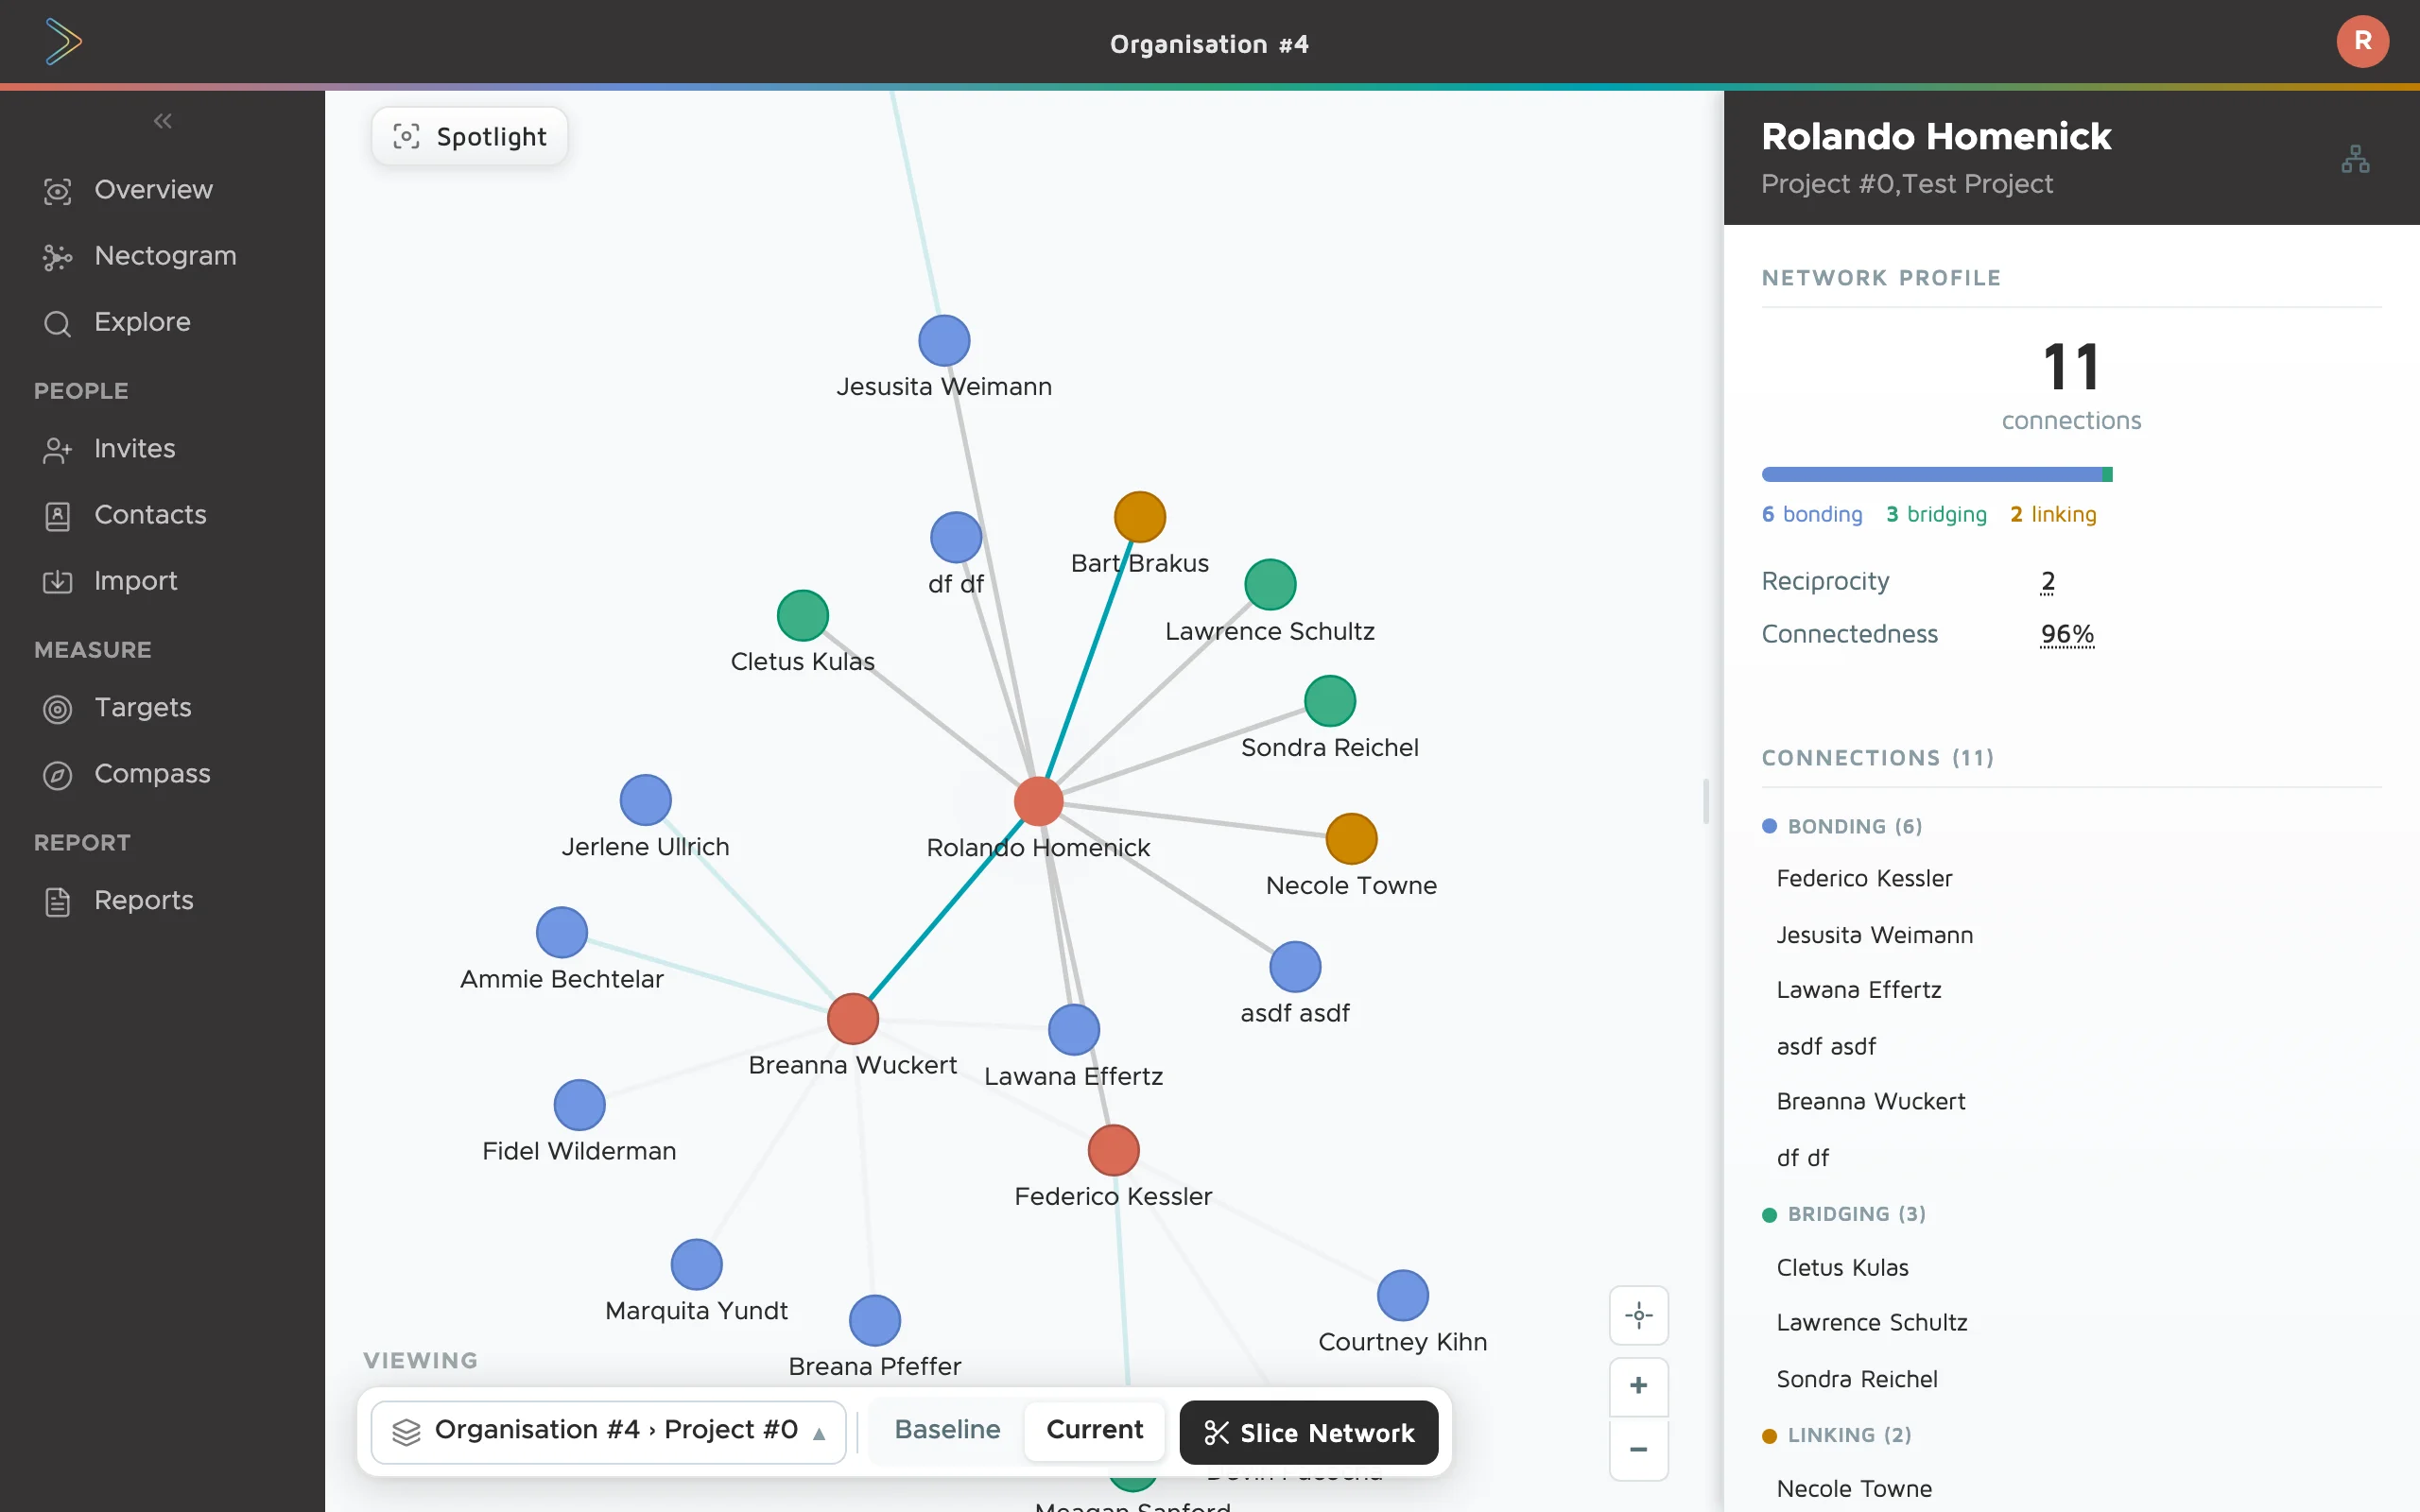The width and height of the screenshot is (2420, 1512).
Task: Enable Spotlight mode
Action: pyautogui.click(x=469, y=136)
